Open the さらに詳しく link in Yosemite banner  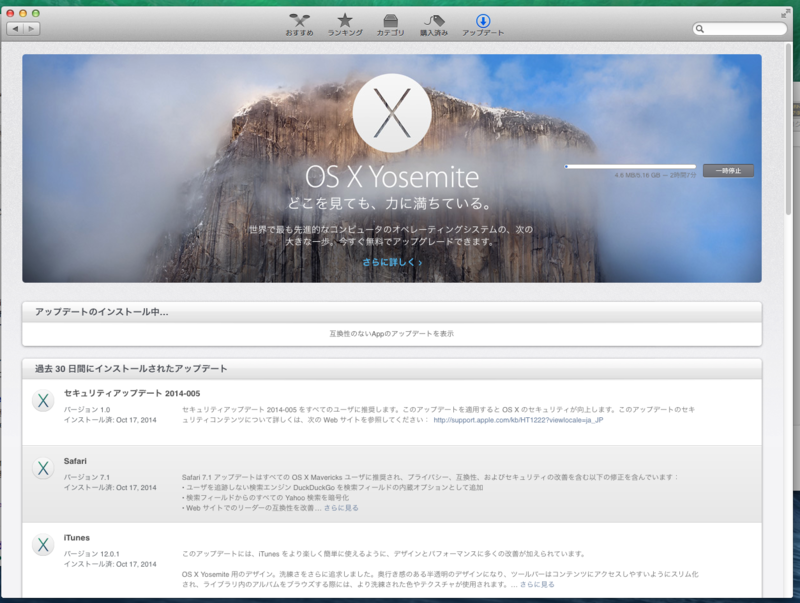(392, 262)
